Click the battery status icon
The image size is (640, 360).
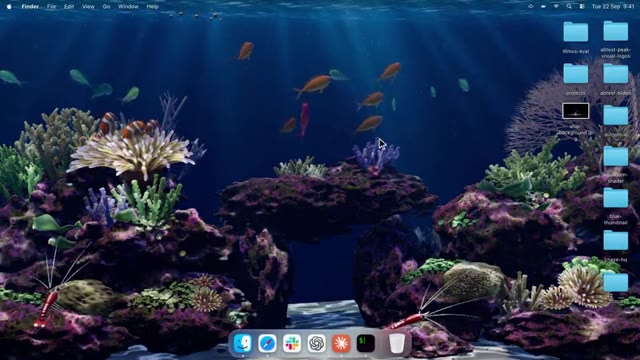point(543,7)
